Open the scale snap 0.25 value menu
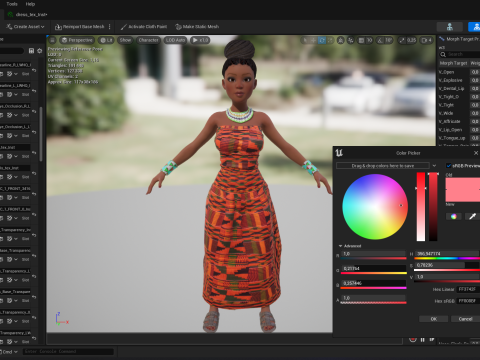Screen dimensions: 480x360 411,40
